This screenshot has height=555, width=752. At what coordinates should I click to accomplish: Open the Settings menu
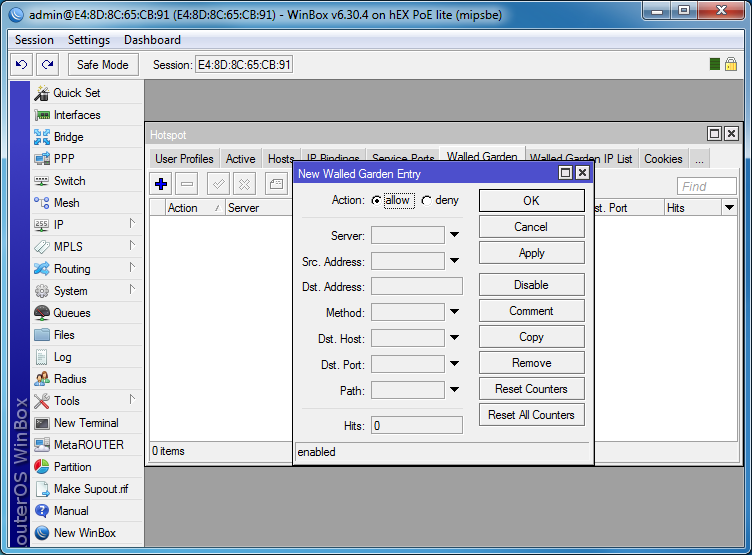[89, 40]
